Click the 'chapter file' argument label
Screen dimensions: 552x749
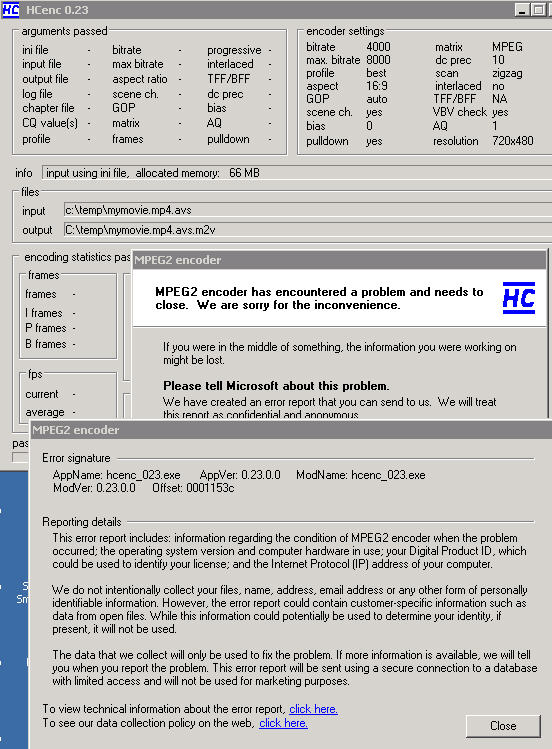48,108
